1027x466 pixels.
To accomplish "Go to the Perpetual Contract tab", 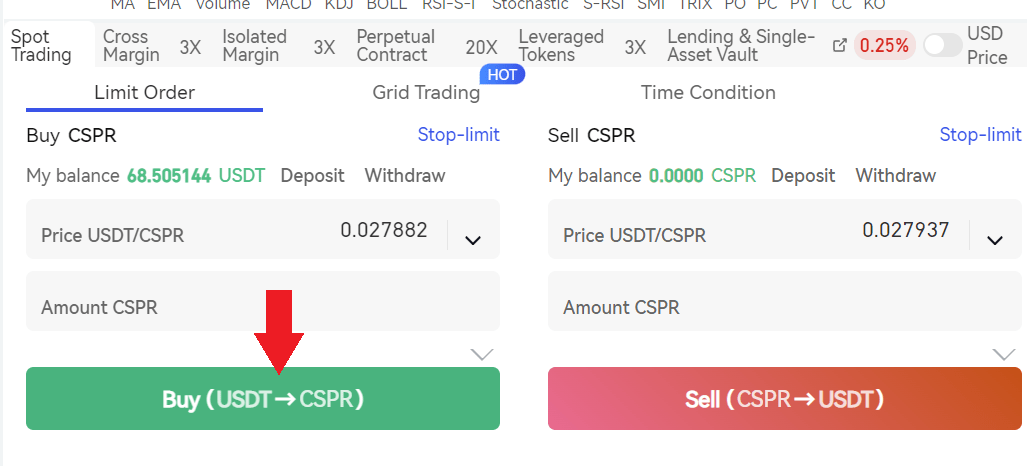I will tap(396, 45).
